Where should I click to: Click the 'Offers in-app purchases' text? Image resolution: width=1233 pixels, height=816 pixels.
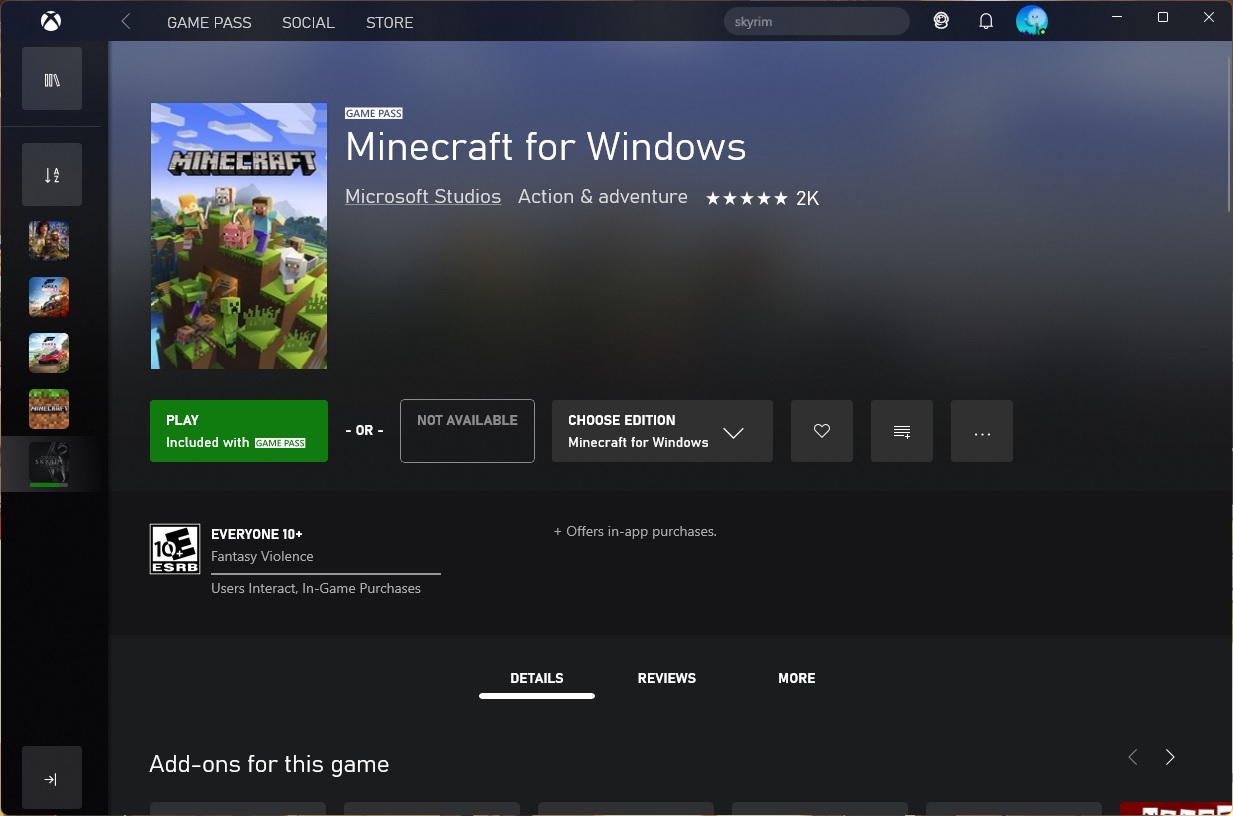pos(635,531)
